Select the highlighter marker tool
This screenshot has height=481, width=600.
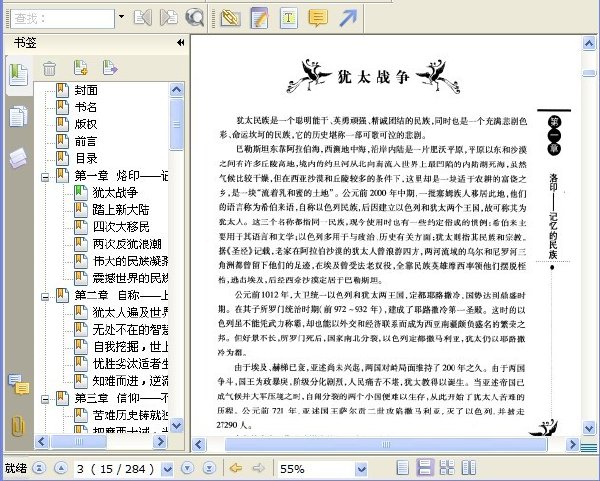tap(230, 18)
